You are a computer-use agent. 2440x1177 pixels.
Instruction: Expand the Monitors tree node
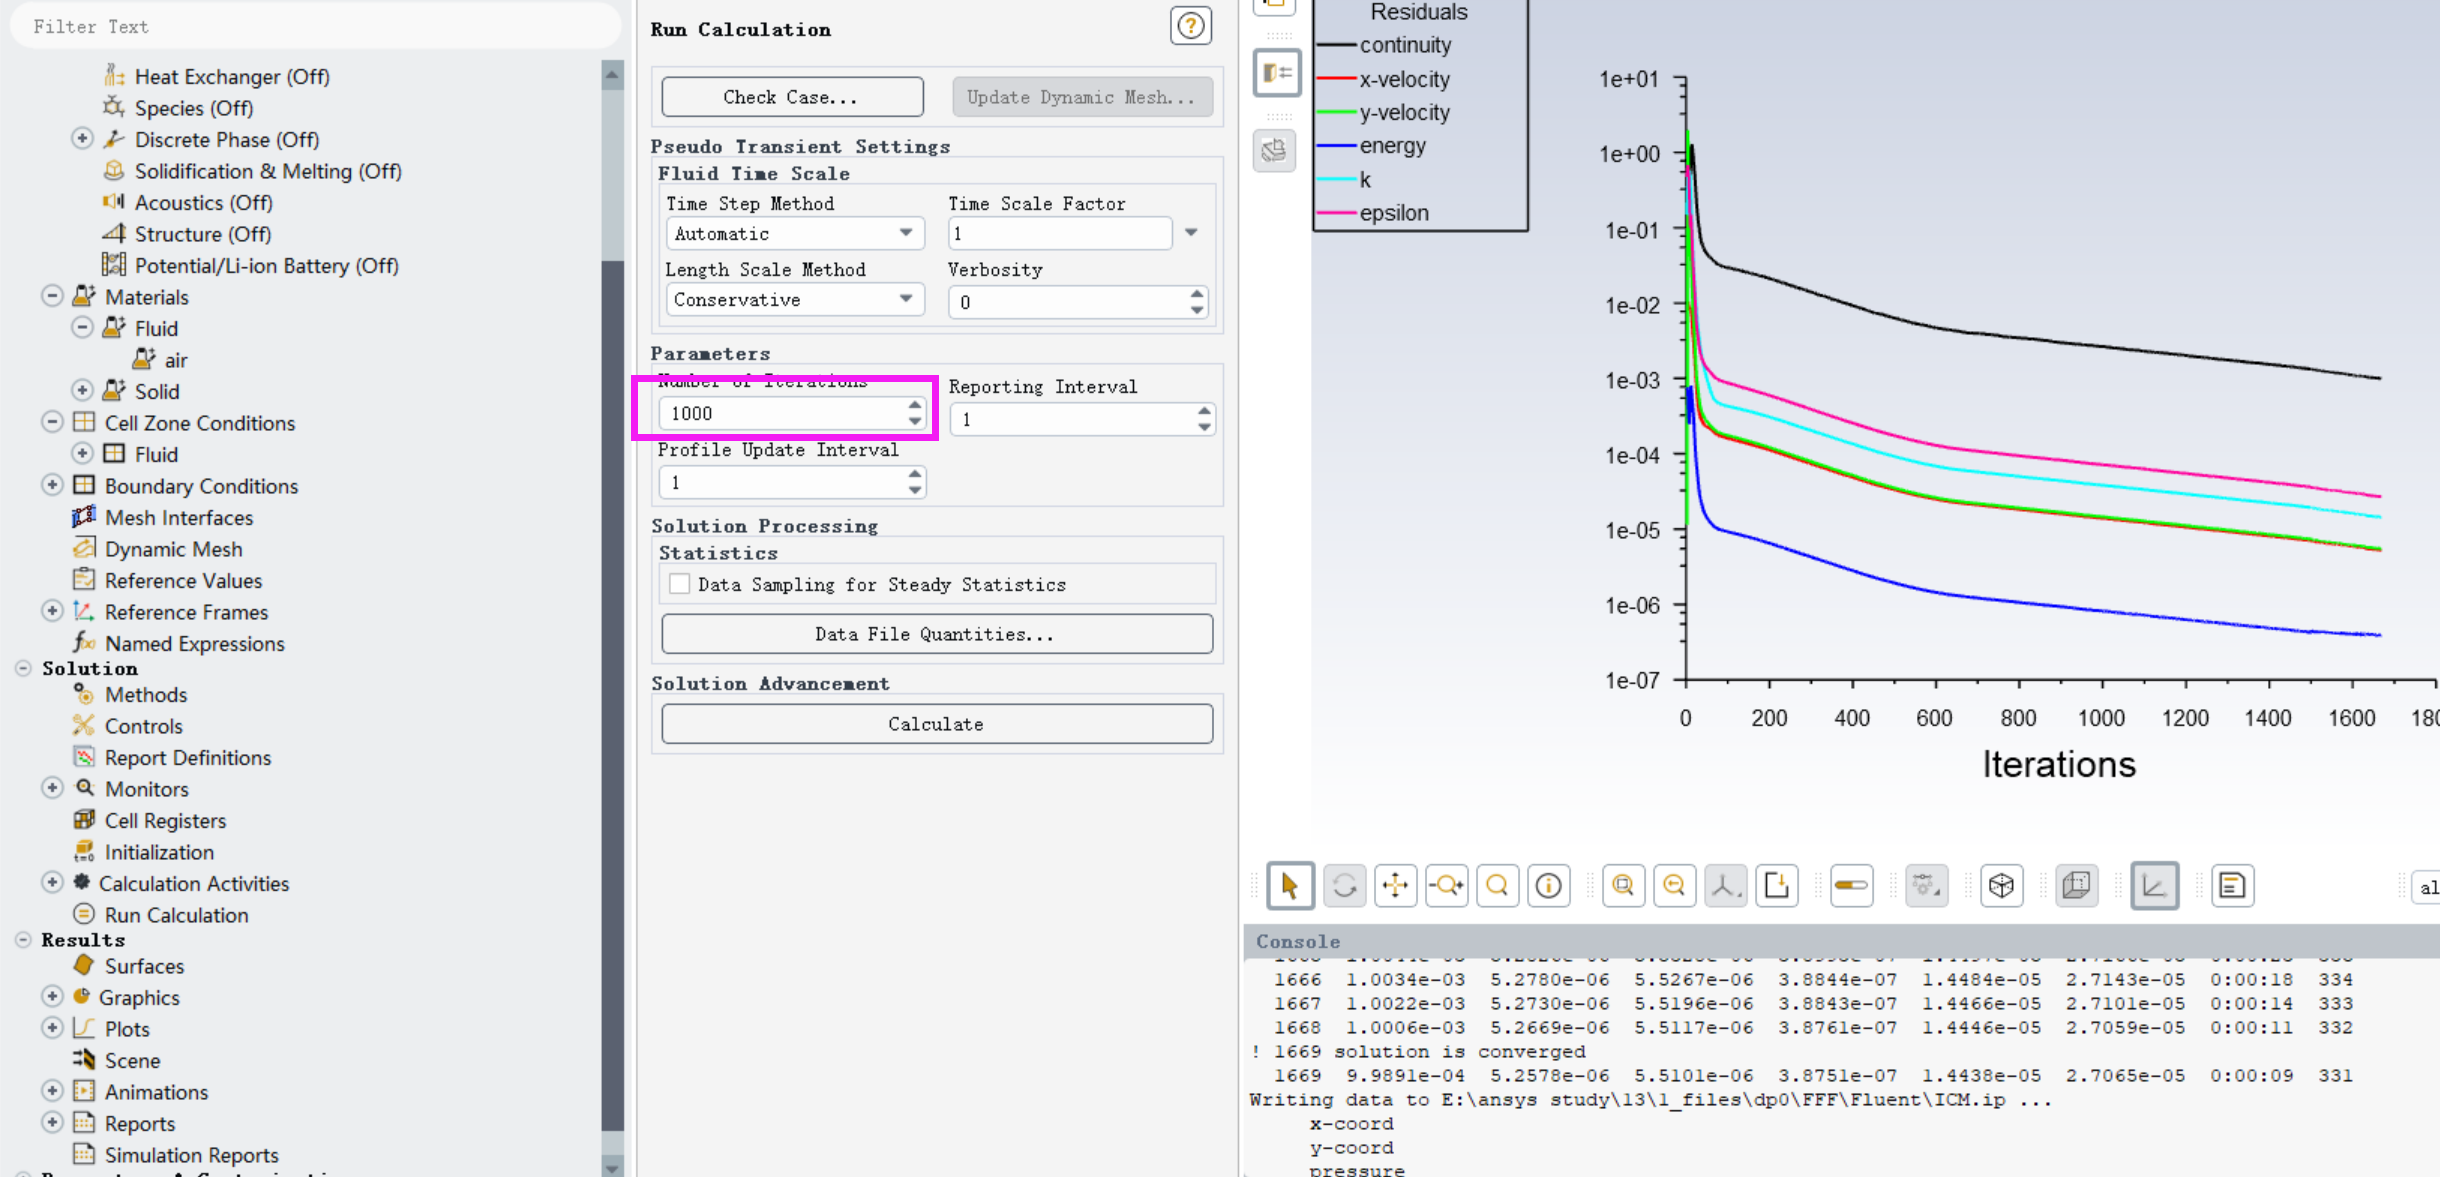(x=52, y=788)
